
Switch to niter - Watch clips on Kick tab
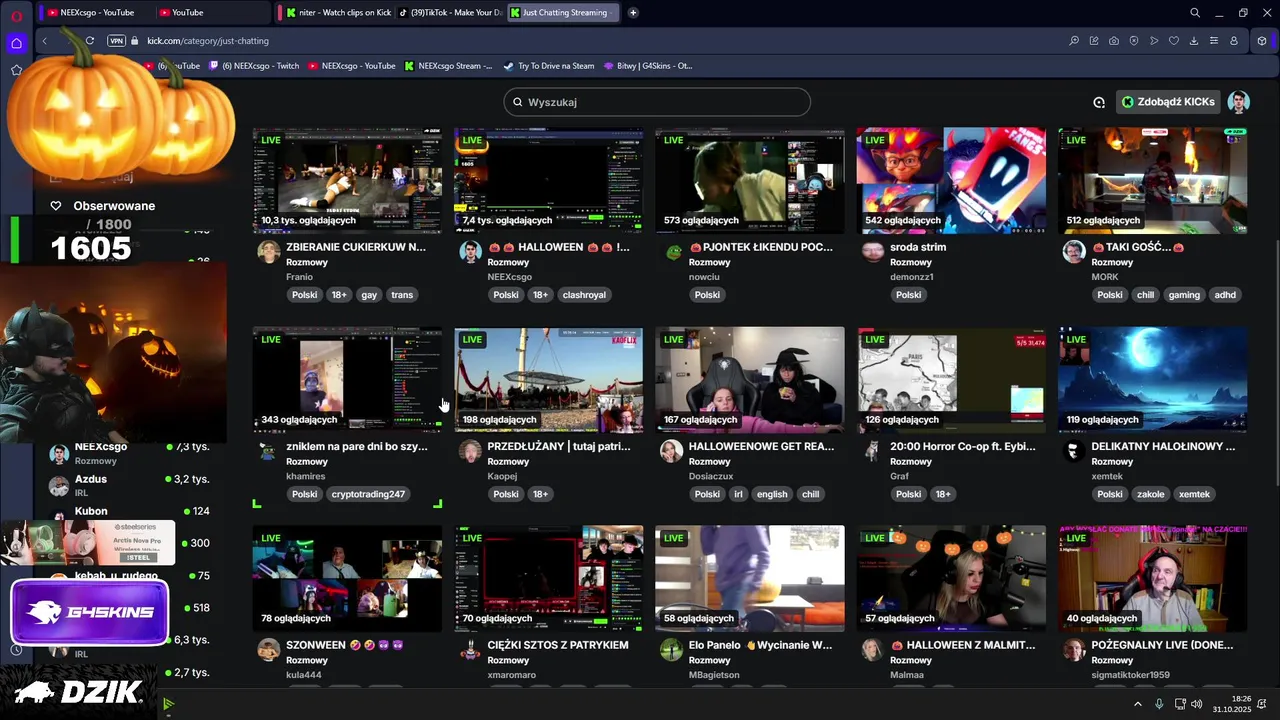tap(338, 13)
